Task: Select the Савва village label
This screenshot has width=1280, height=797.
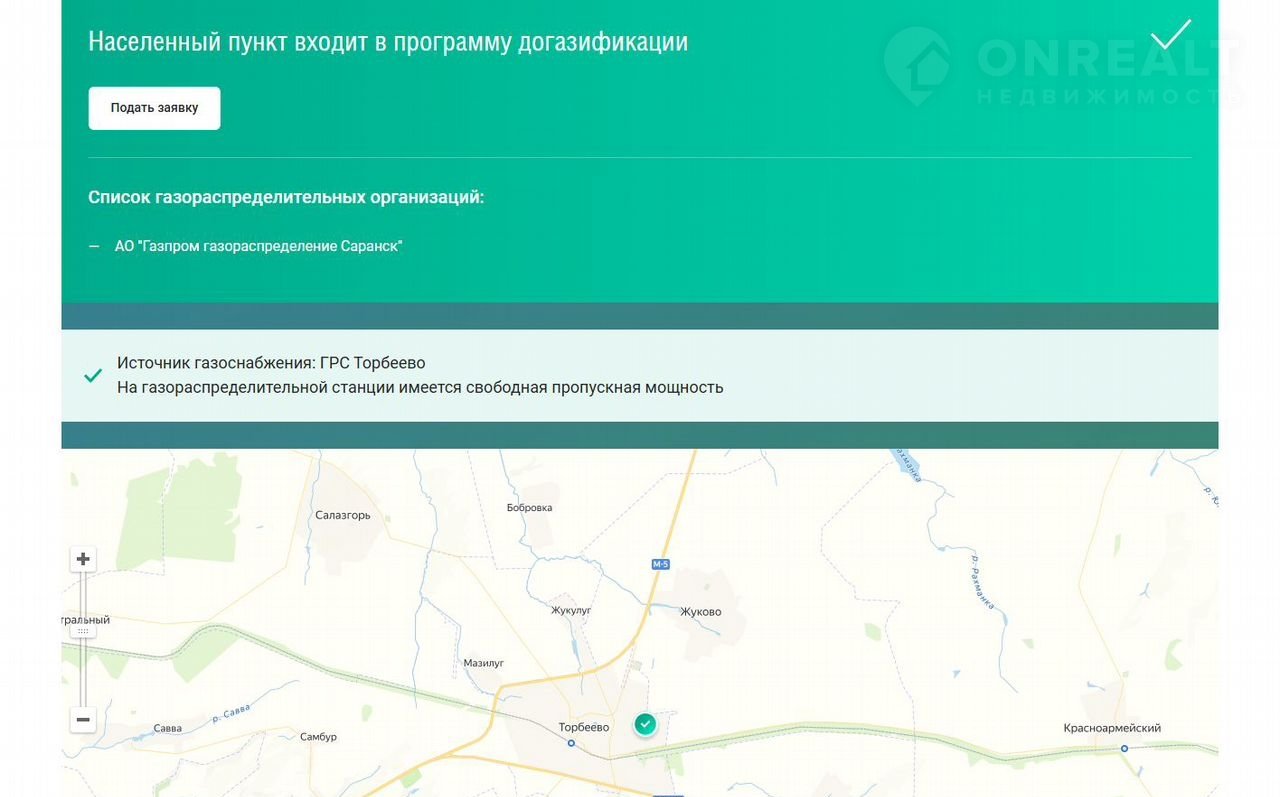Action: click(168, 728)
